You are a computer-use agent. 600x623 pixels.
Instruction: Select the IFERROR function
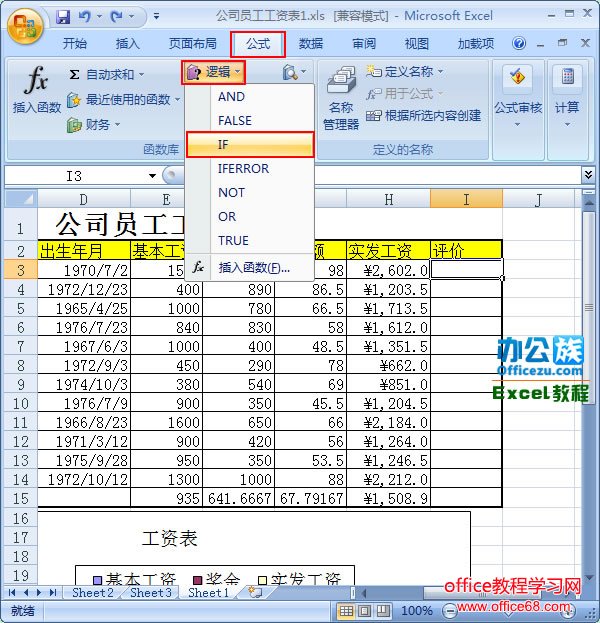tap(250, 168)
